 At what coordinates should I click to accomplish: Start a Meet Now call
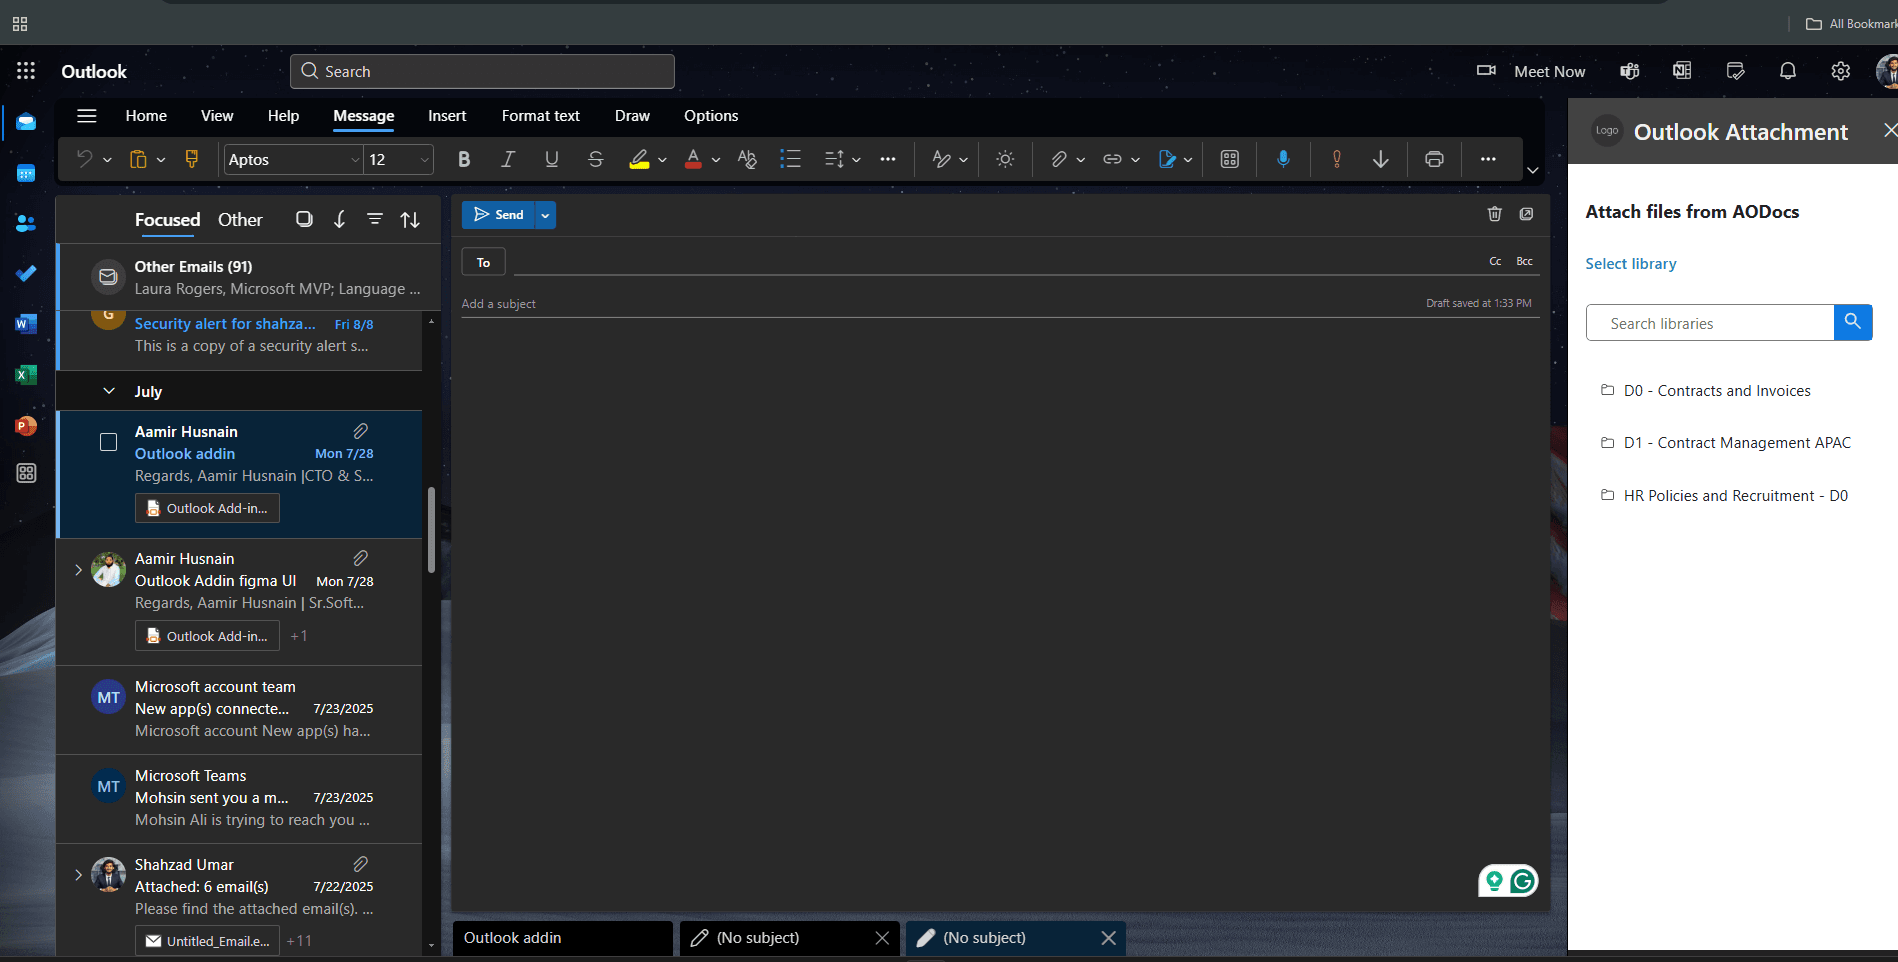coord(1531,71)
